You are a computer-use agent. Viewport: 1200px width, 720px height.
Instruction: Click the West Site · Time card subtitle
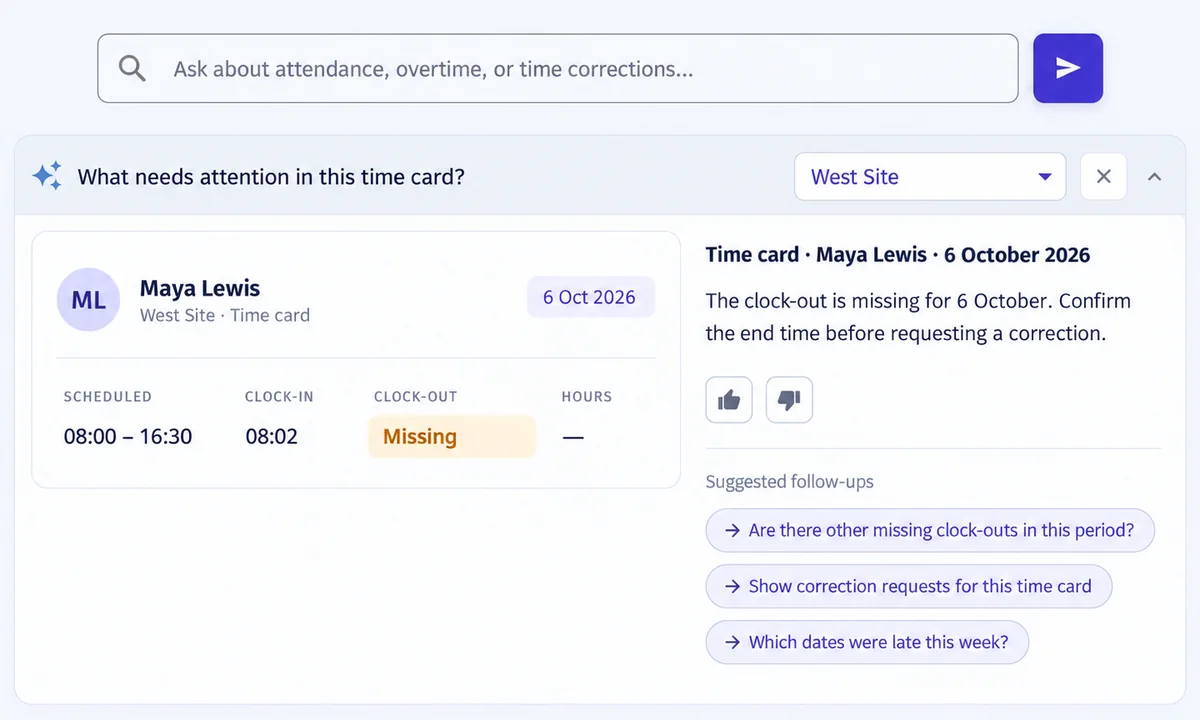225,315
